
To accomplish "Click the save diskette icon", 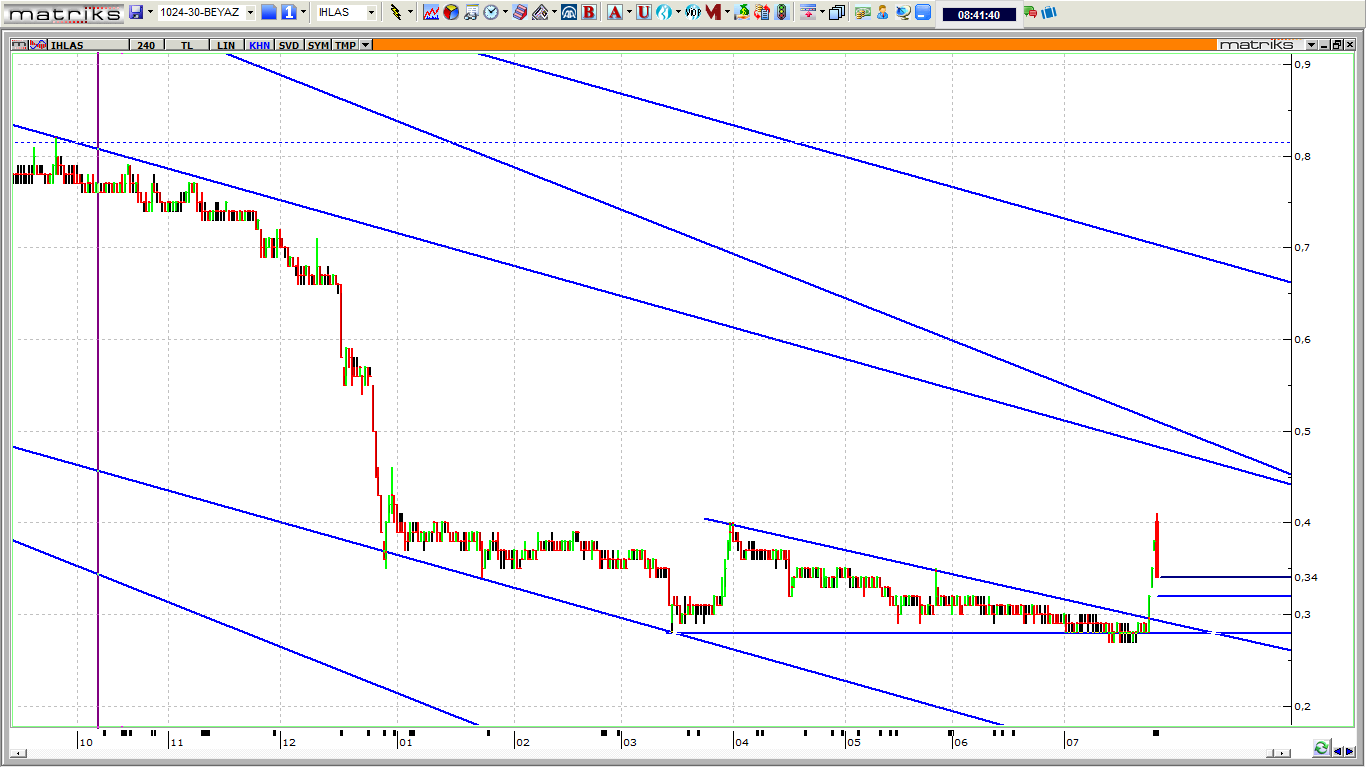I will pyautogui.click(x=136, y=12).
